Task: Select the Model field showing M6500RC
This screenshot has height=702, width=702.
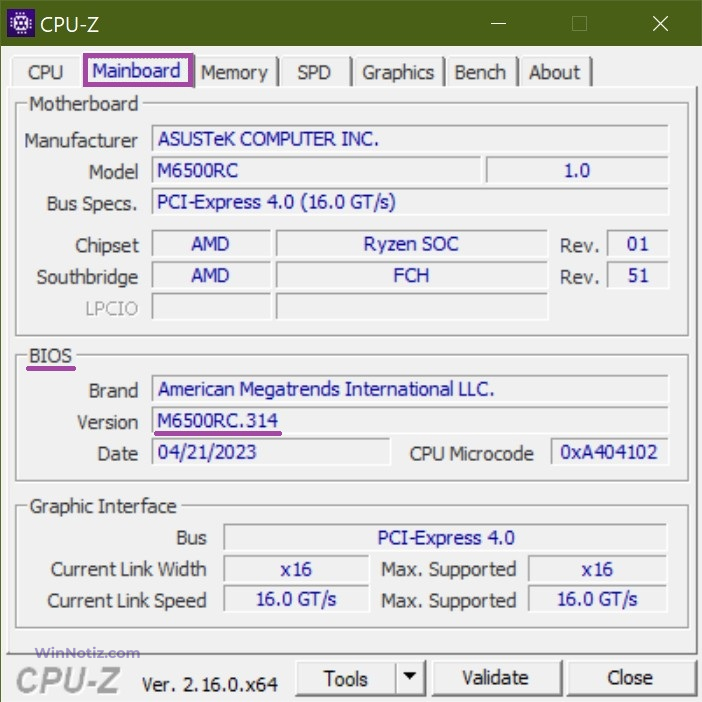Action: point(316,171)
